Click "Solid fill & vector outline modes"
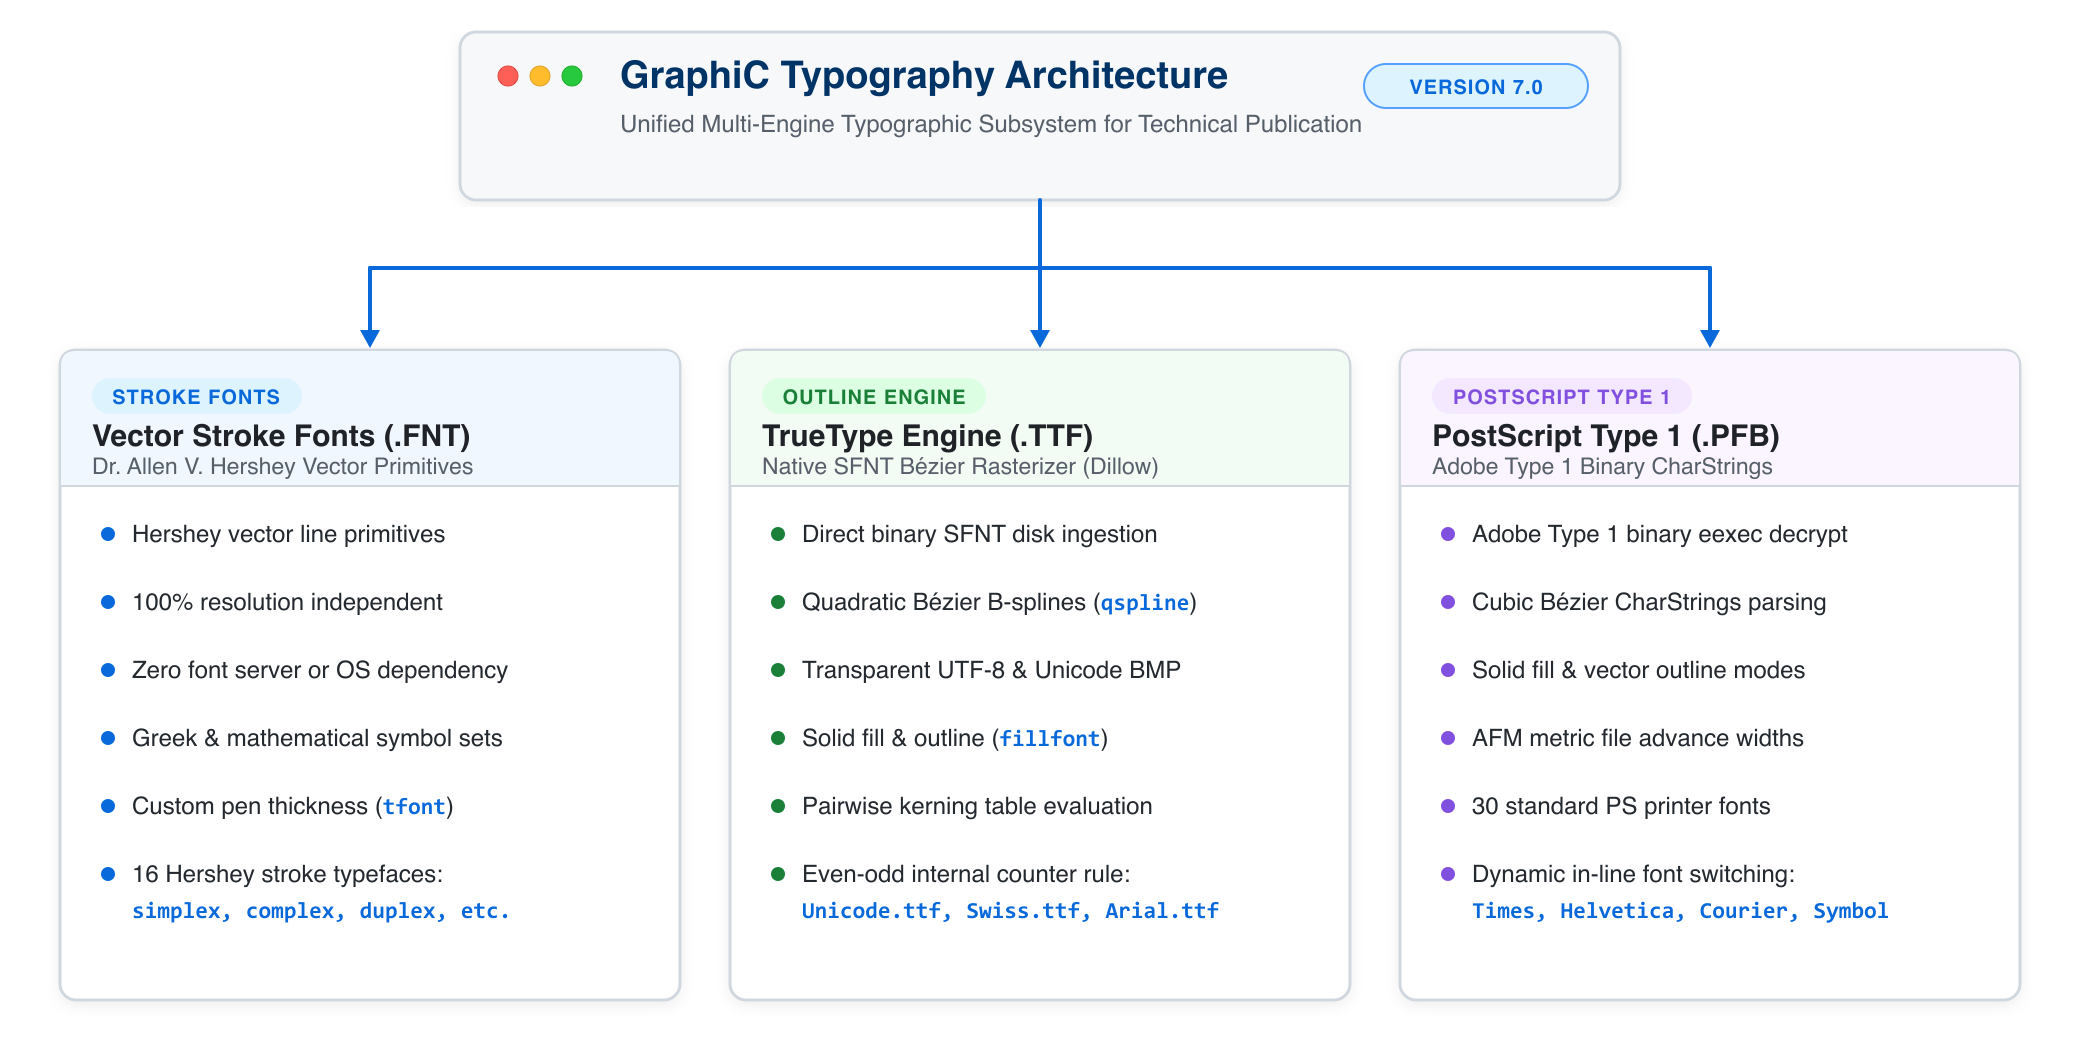2080x1040 pixels. click(x=1638, y=671)
